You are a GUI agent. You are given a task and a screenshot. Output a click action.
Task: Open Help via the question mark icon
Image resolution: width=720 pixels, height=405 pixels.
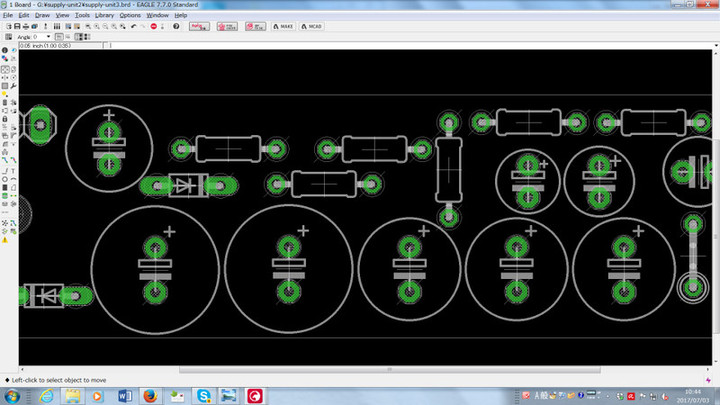coord(176,26)
